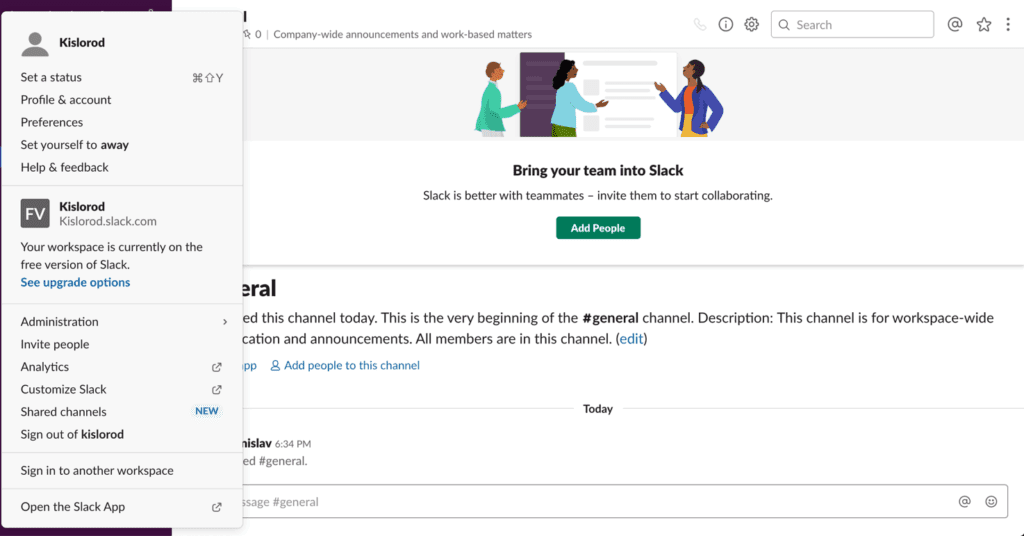Open emoji picker in message box
1024x536 pixels.
[x=991, y=502]
